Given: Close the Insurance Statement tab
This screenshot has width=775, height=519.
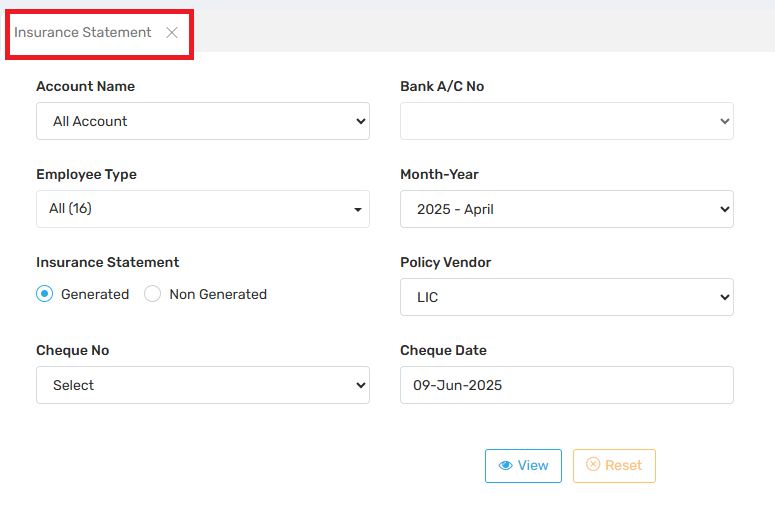Looking at the screenshot, I should (x=172, y=33).
